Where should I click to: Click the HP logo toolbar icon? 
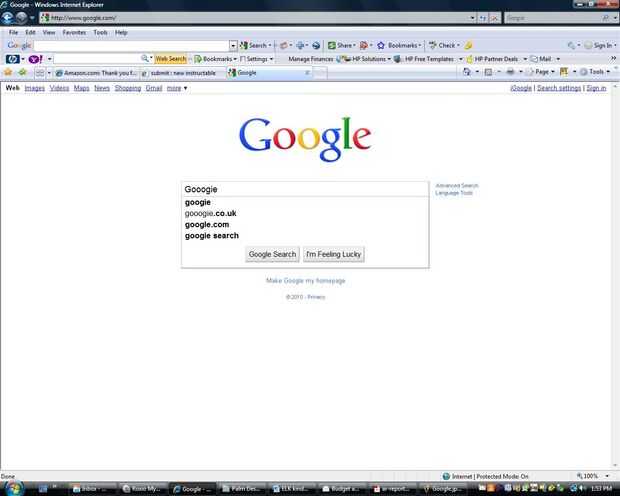(13, 59)
